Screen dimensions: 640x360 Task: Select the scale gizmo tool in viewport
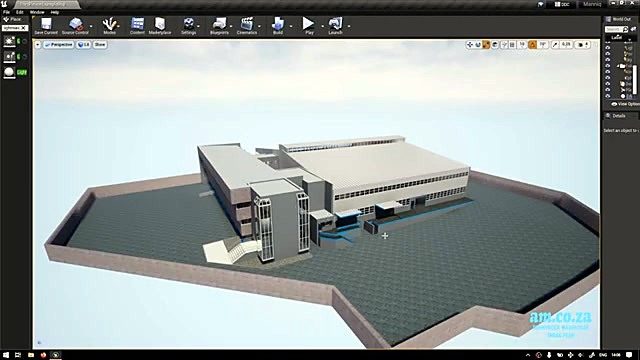(486, 44)
